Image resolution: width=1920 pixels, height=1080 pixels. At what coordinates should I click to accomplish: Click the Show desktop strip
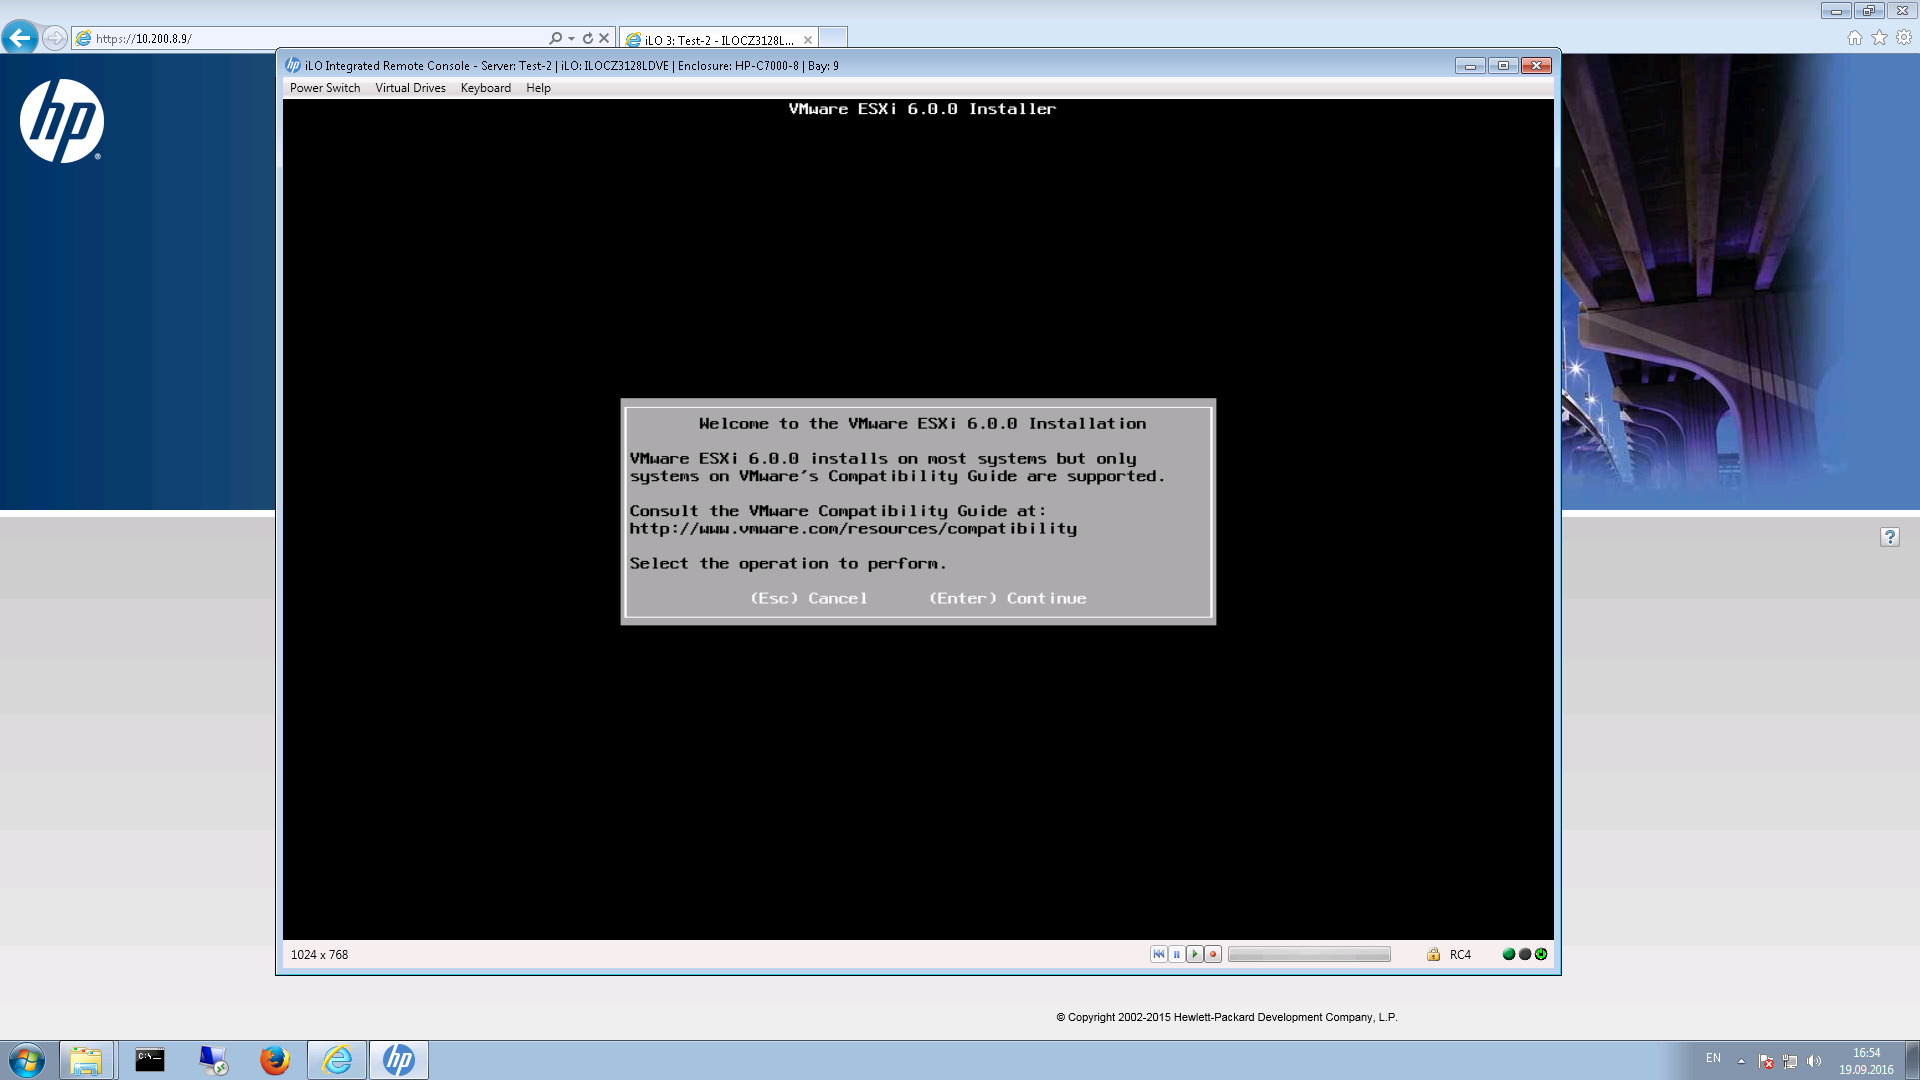(x=1913, y=1060)
